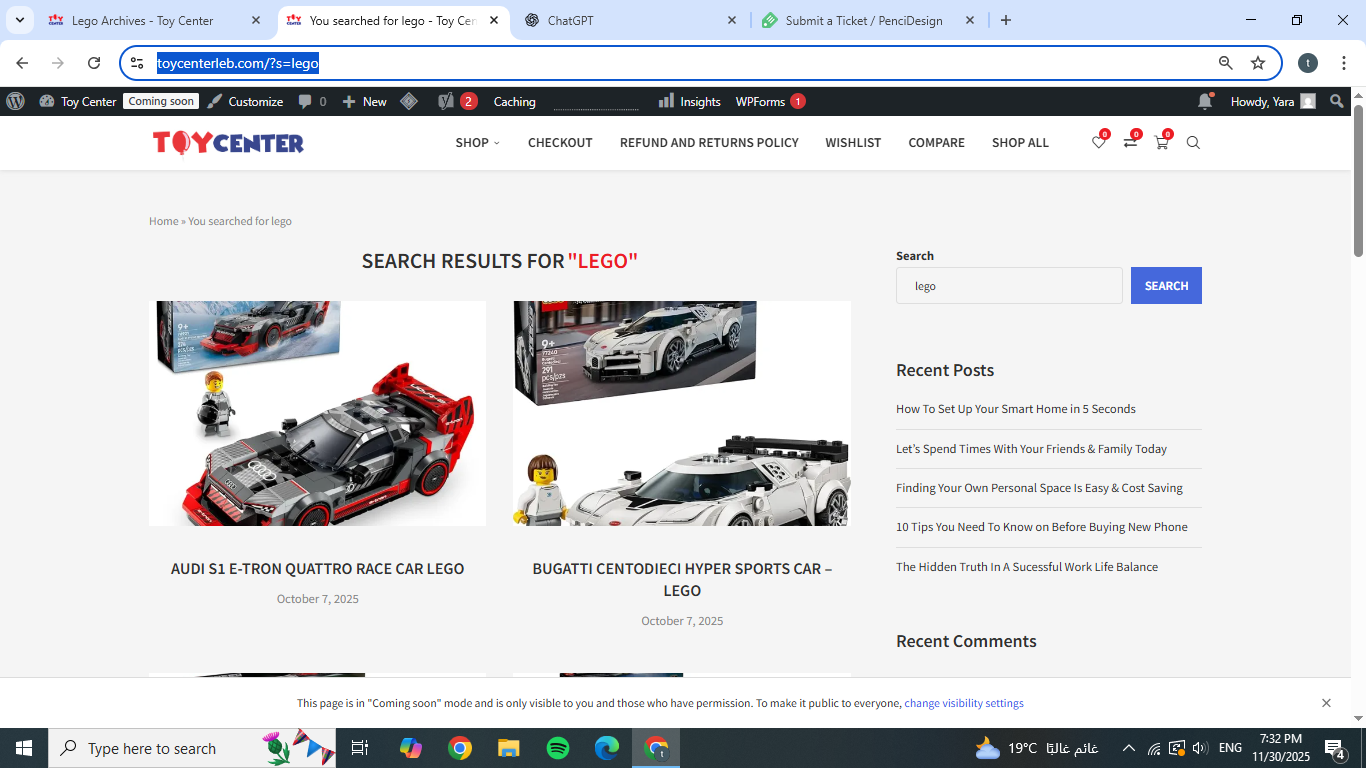Image resolution: width=1366 pixels, height=768 pixels.
Task: Click the Yoast SEO icon in admin bar
Action: click(446, 101)
